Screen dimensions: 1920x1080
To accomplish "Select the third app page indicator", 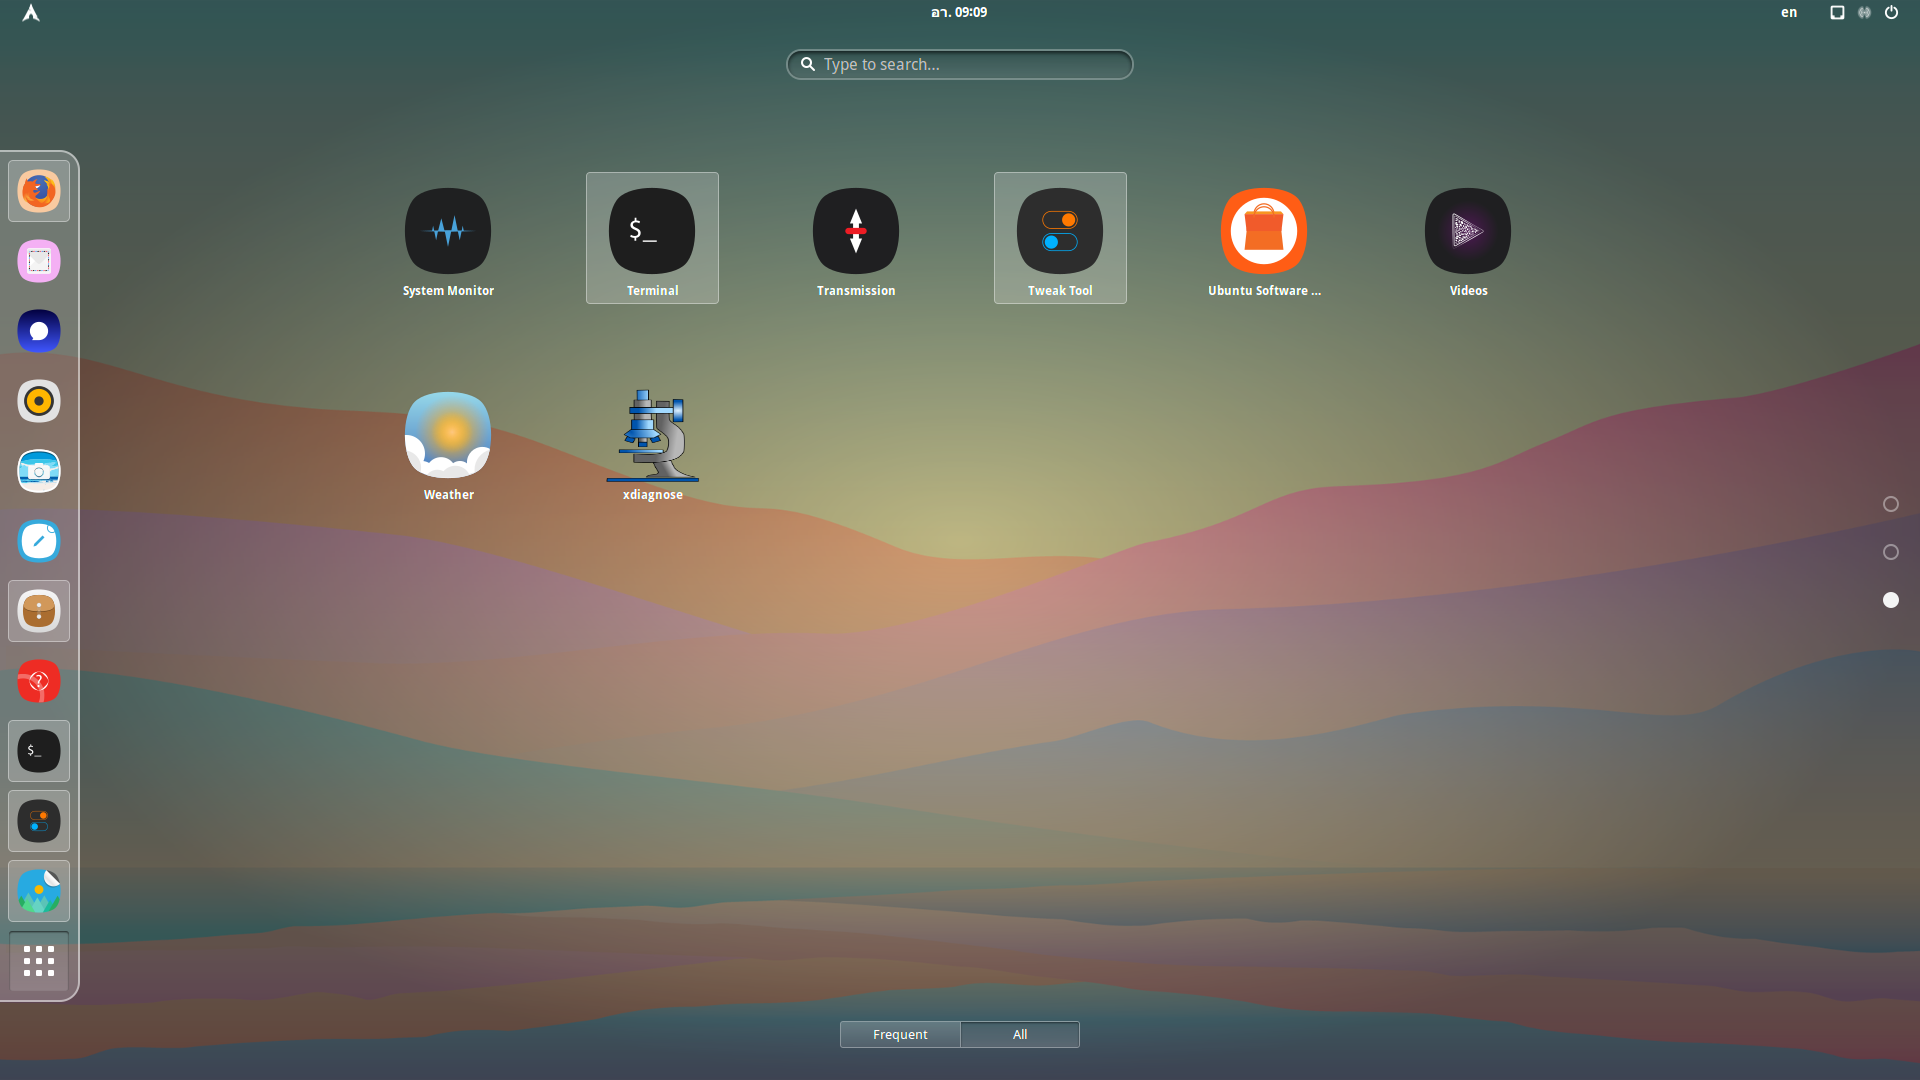I will click(1890, 600).
